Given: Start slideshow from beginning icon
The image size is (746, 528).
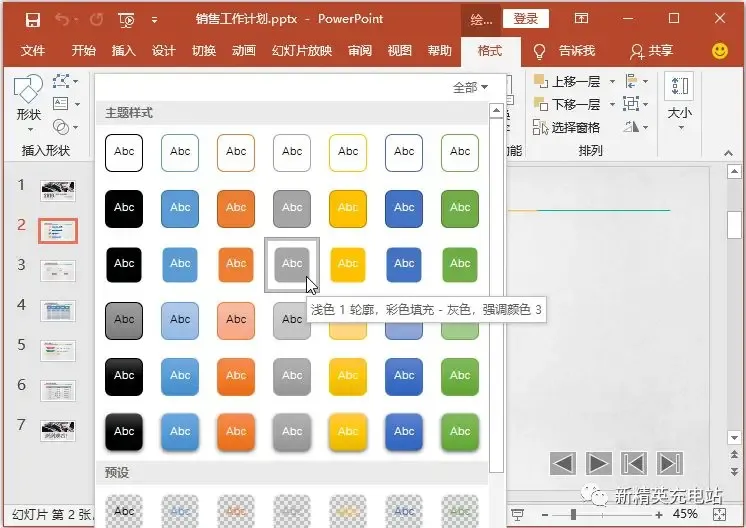Looking at the screenshot, I should click(x=127, y=20).
